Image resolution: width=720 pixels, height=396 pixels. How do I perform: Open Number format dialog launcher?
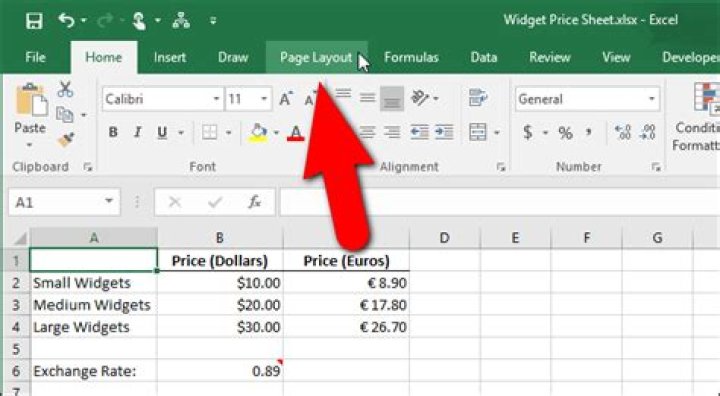(x=656, y=168)
